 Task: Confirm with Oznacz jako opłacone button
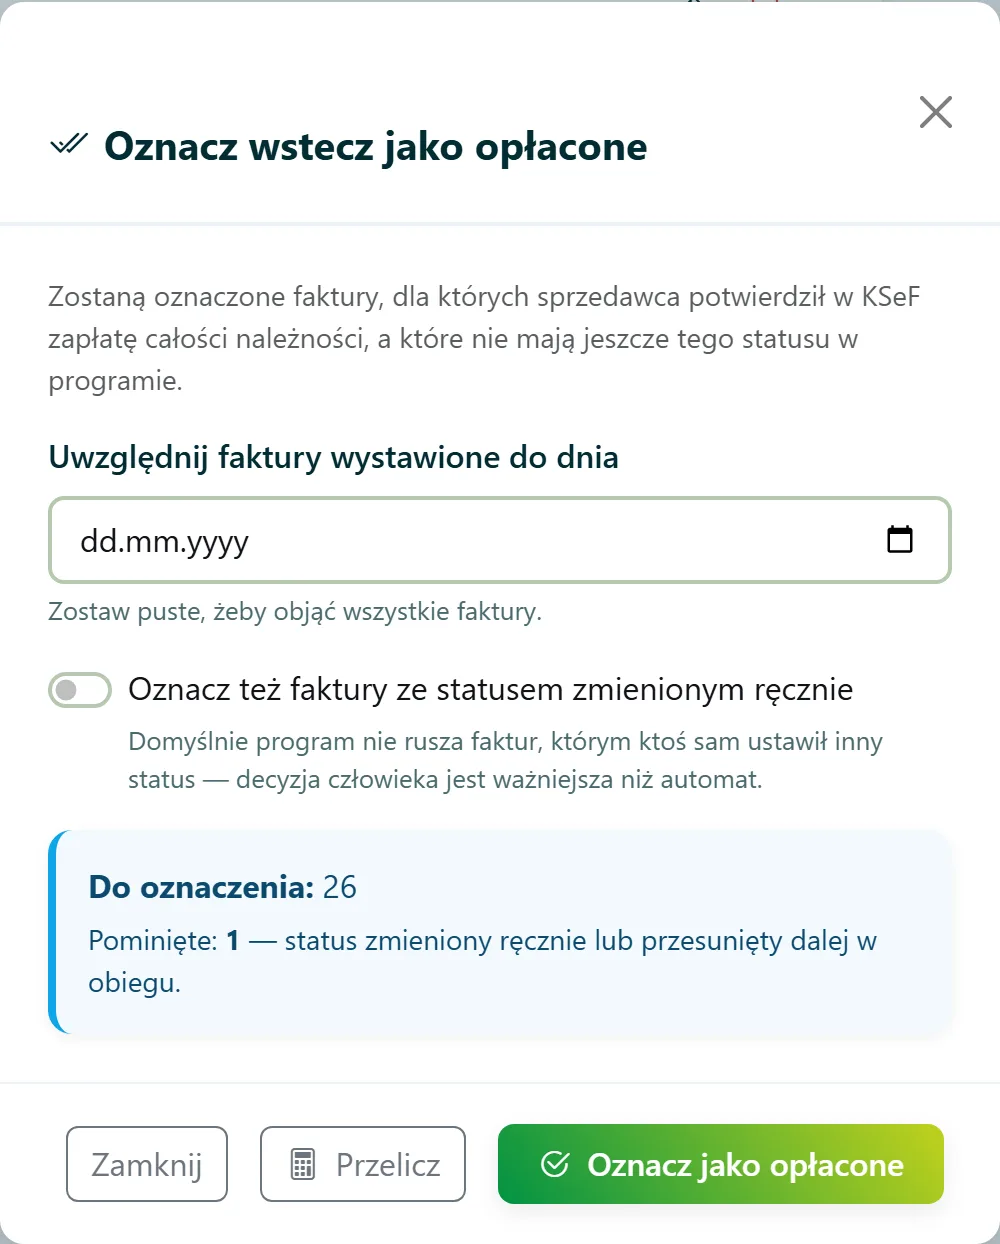coord(721,1164)
